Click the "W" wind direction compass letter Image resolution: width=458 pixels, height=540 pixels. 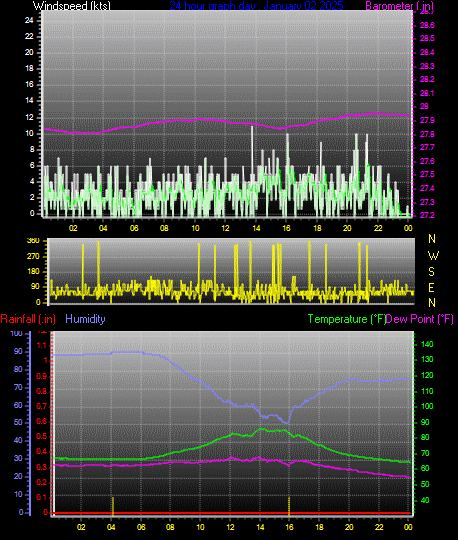point(433,256)
